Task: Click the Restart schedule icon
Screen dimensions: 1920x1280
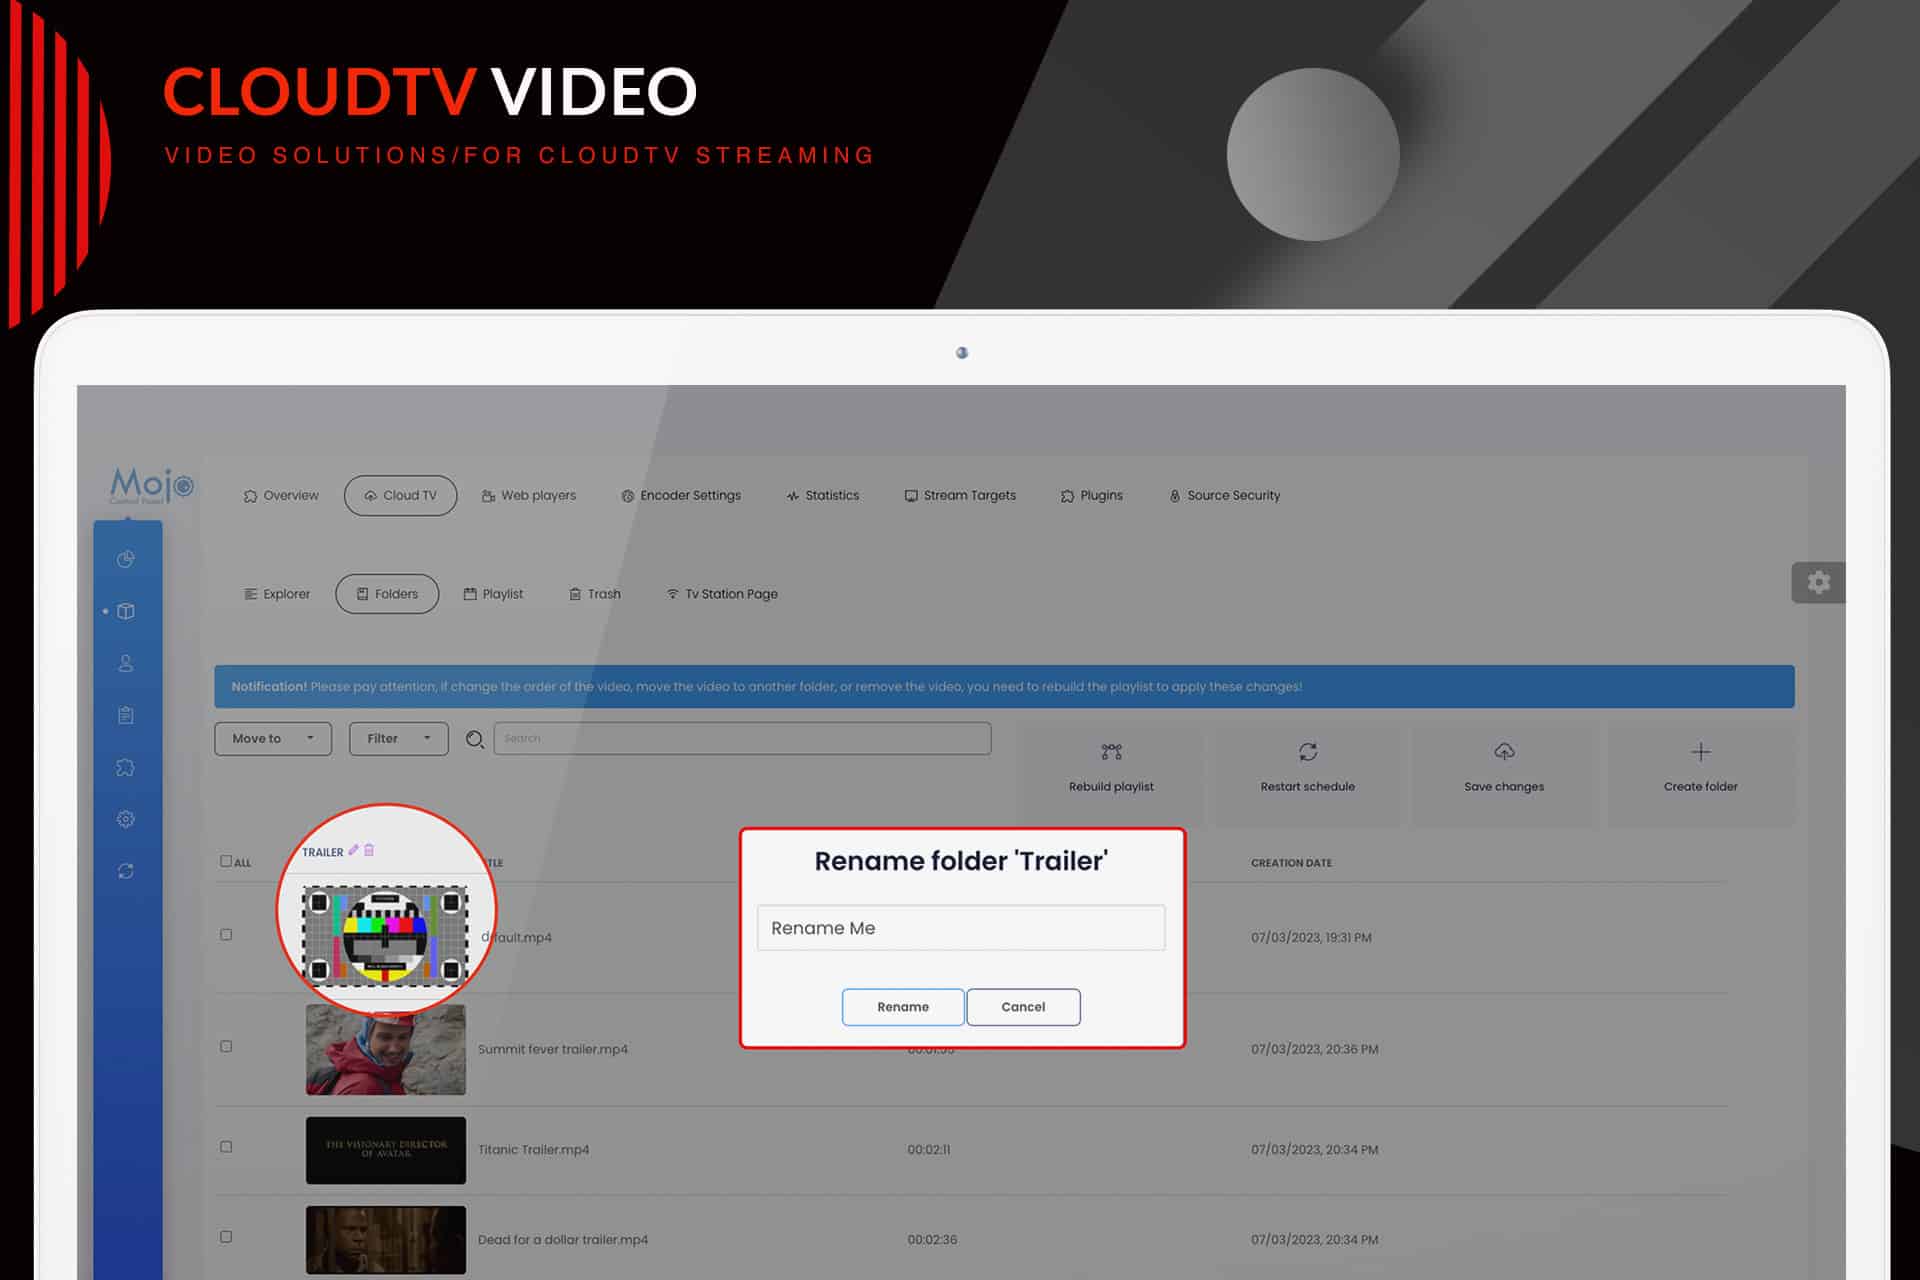Action: pos(1308,752)
